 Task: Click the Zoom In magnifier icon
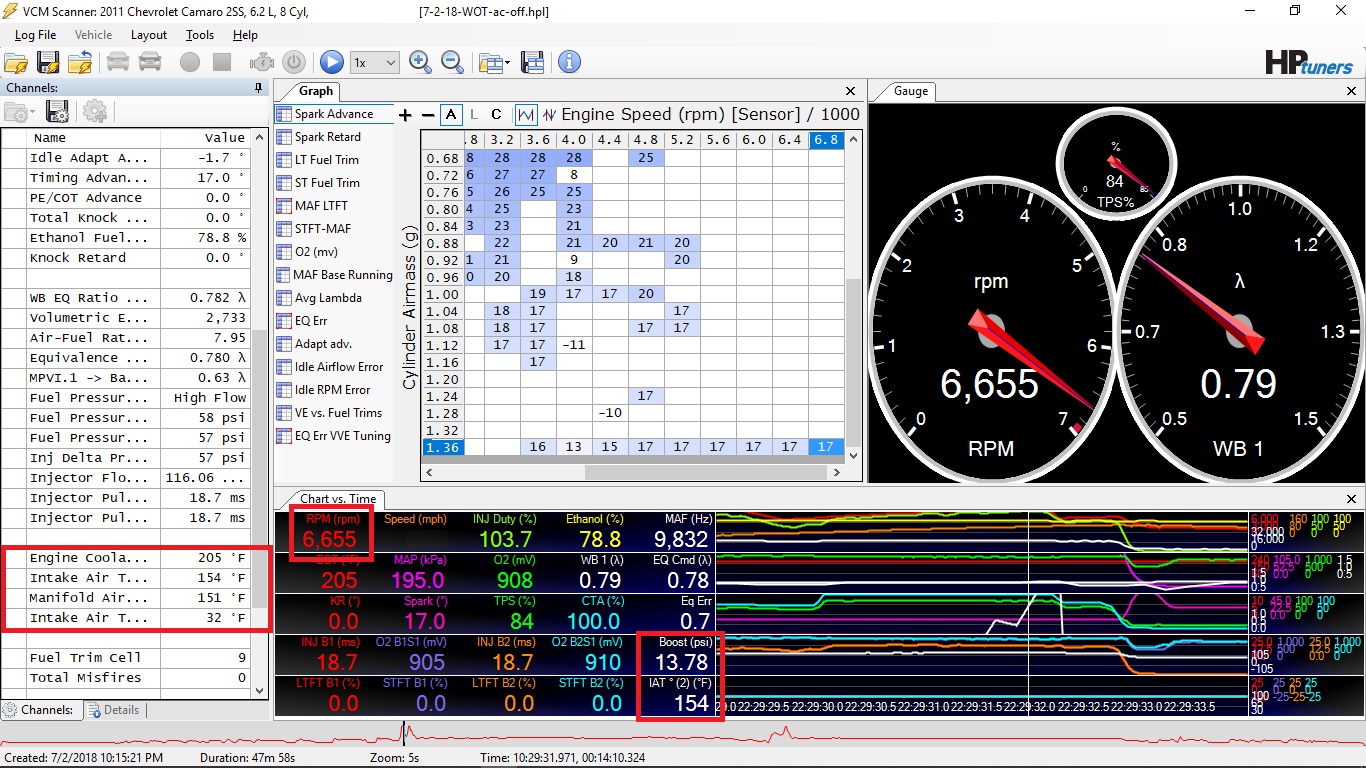pos(421,62)
